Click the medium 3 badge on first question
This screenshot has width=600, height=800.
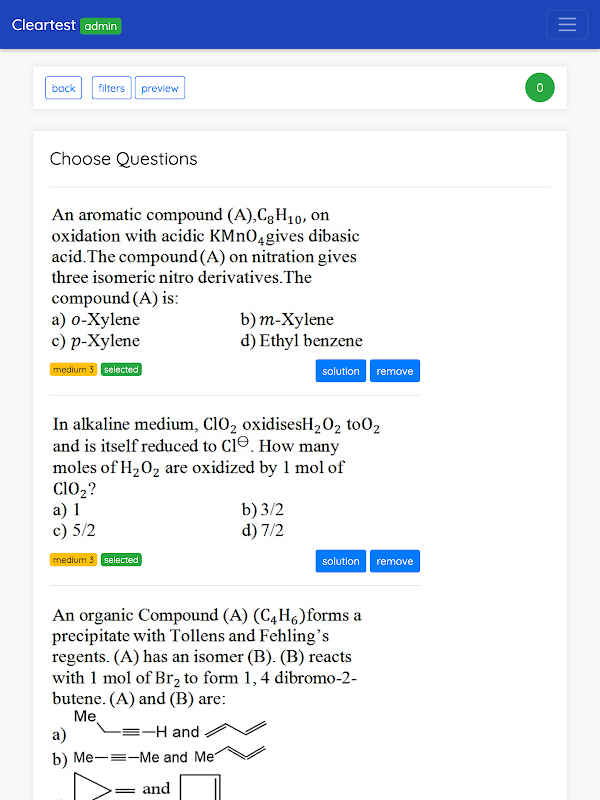pyautogui.click(x=73, y=369)
